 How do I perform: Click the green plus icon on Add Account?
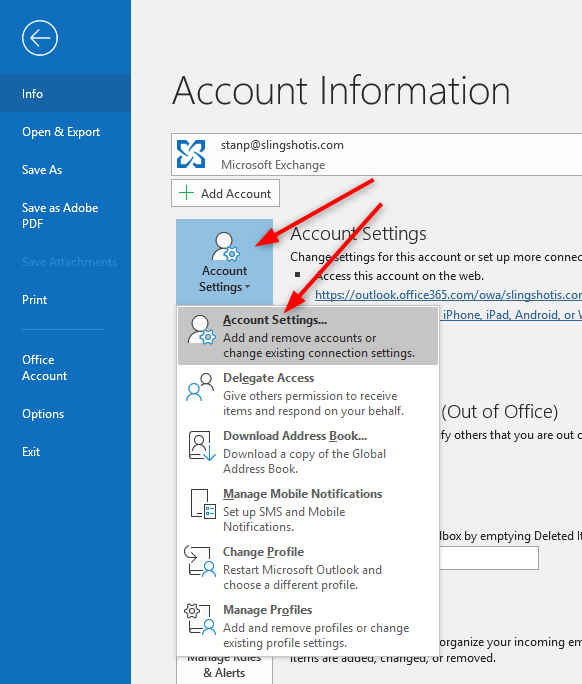(187, 193)
